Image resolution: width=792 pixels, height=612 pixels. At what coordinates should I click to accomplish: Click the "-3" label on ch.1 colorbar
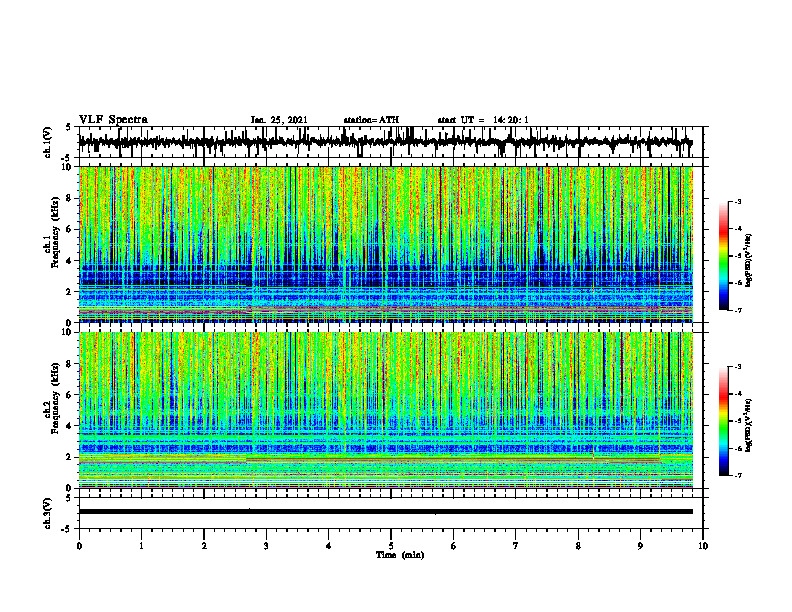(738, 201)
